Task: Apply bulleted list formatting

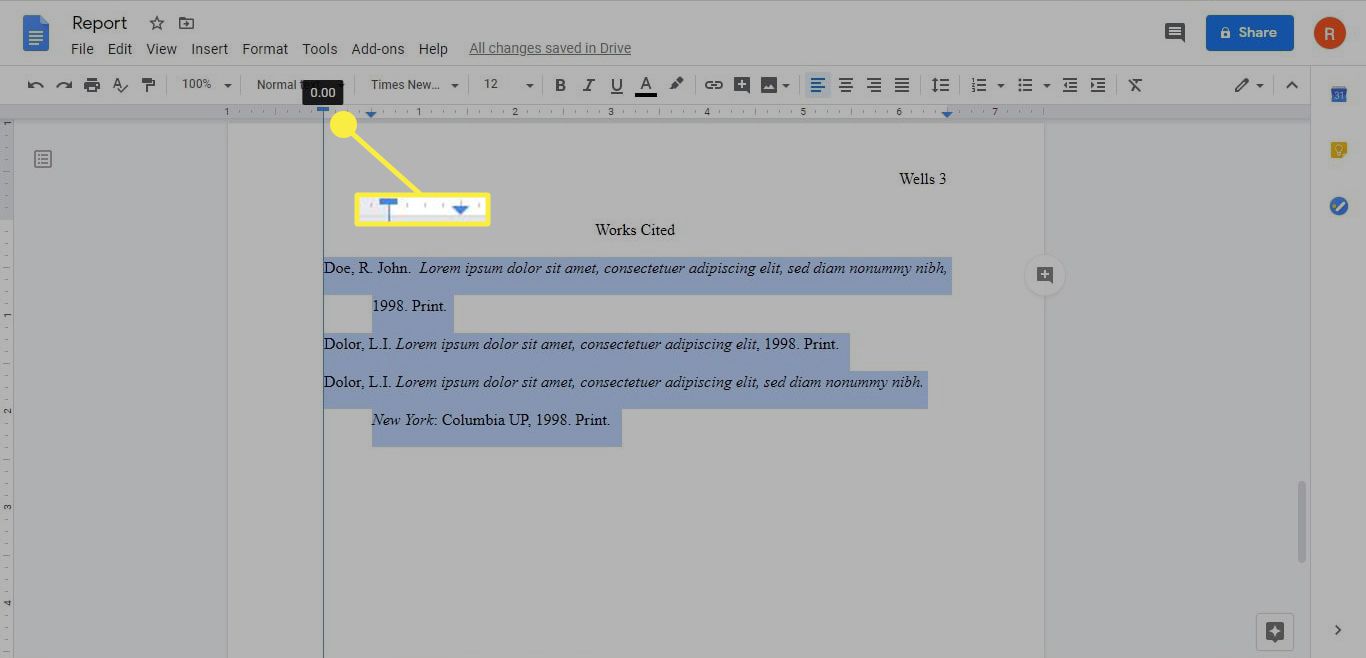Action: [1025, 85]
